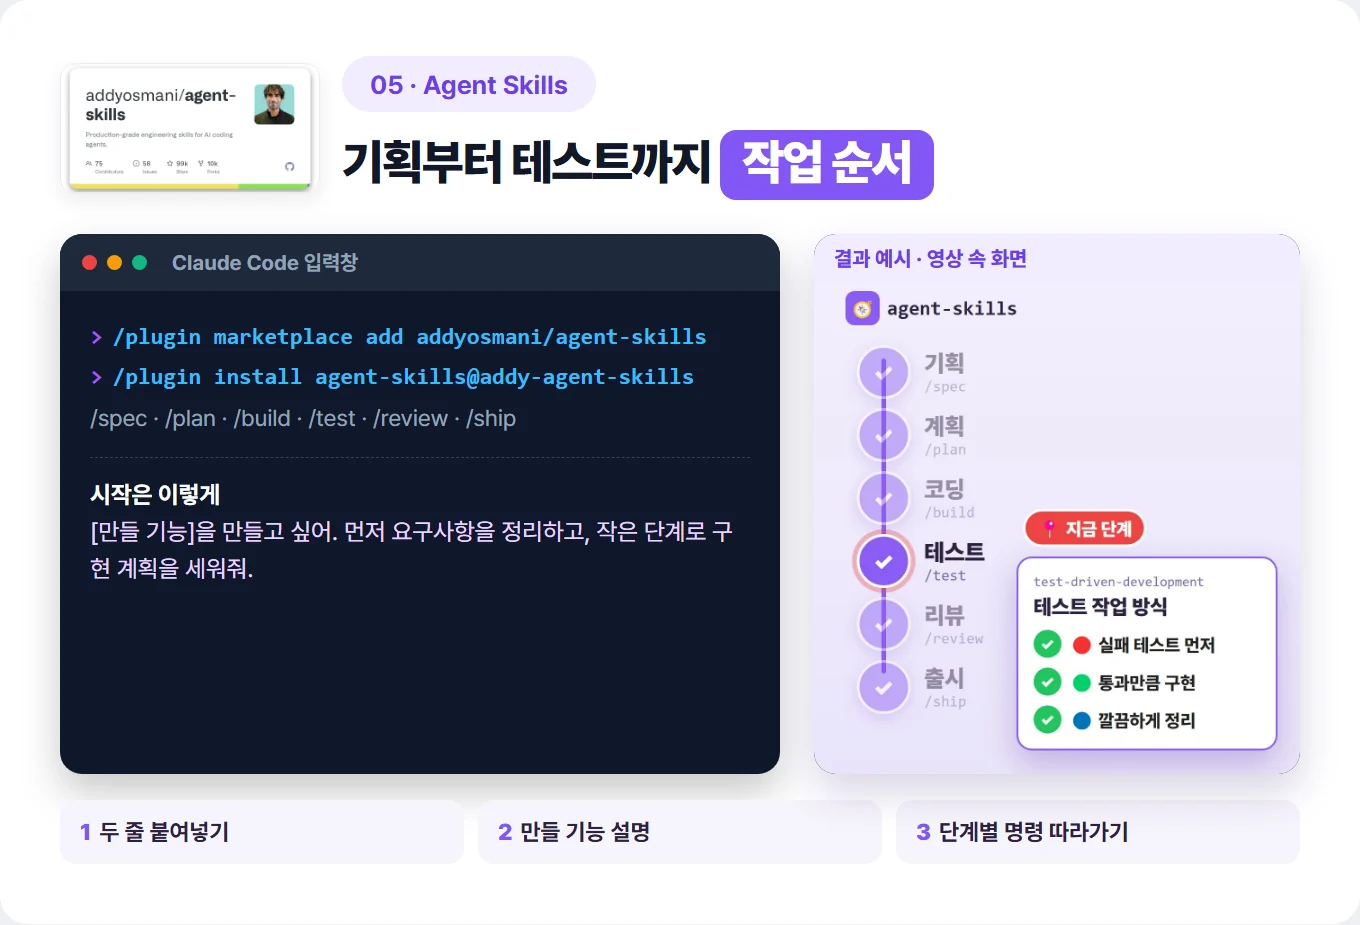Click the 기획부터 테스트까지 headline
This screenshot has width=1360, height=925.
point(526,163)
